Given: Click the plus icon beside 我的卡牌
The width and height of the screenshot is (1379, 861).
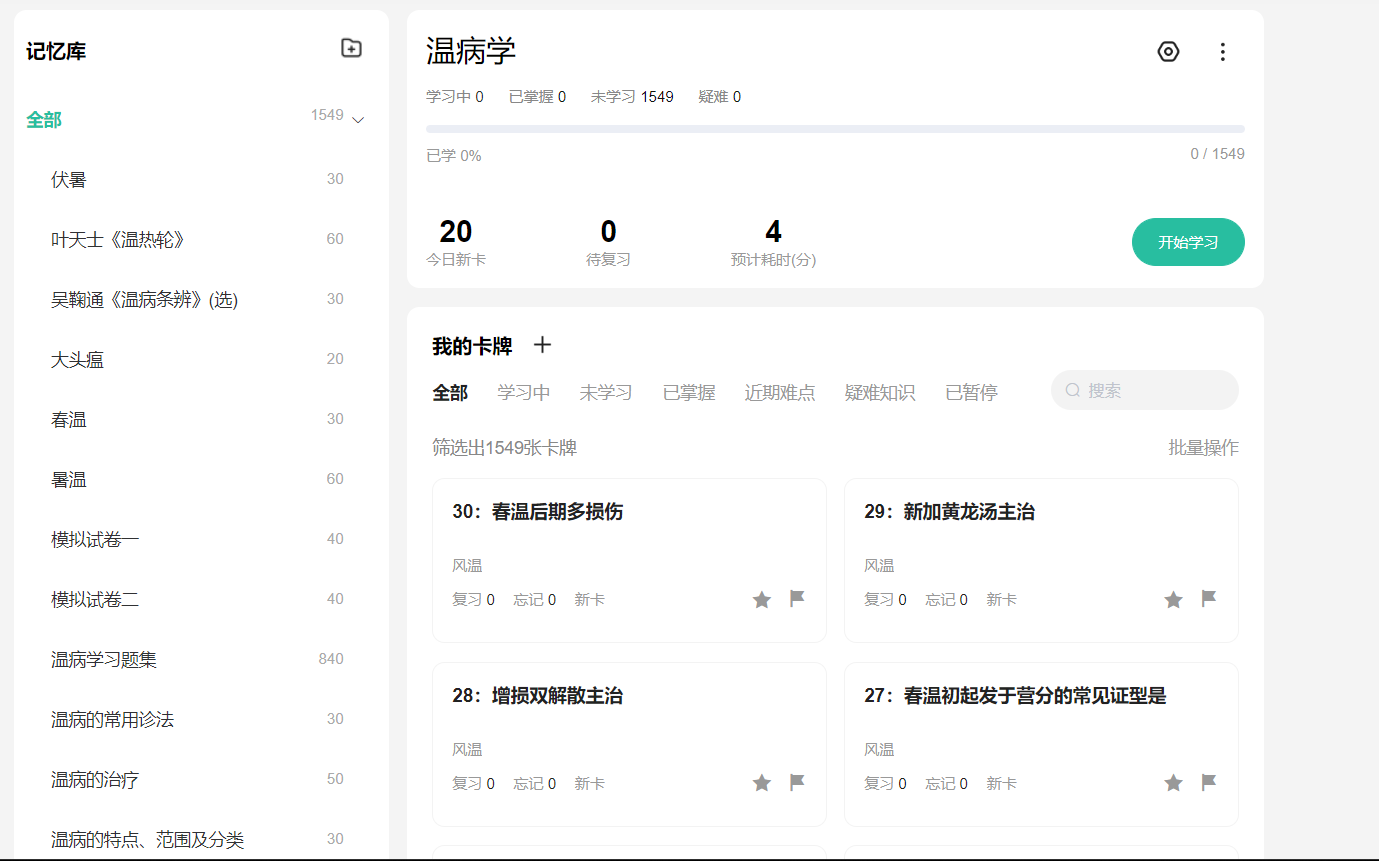Looking at the screenshot, I should tap(542, 345).
